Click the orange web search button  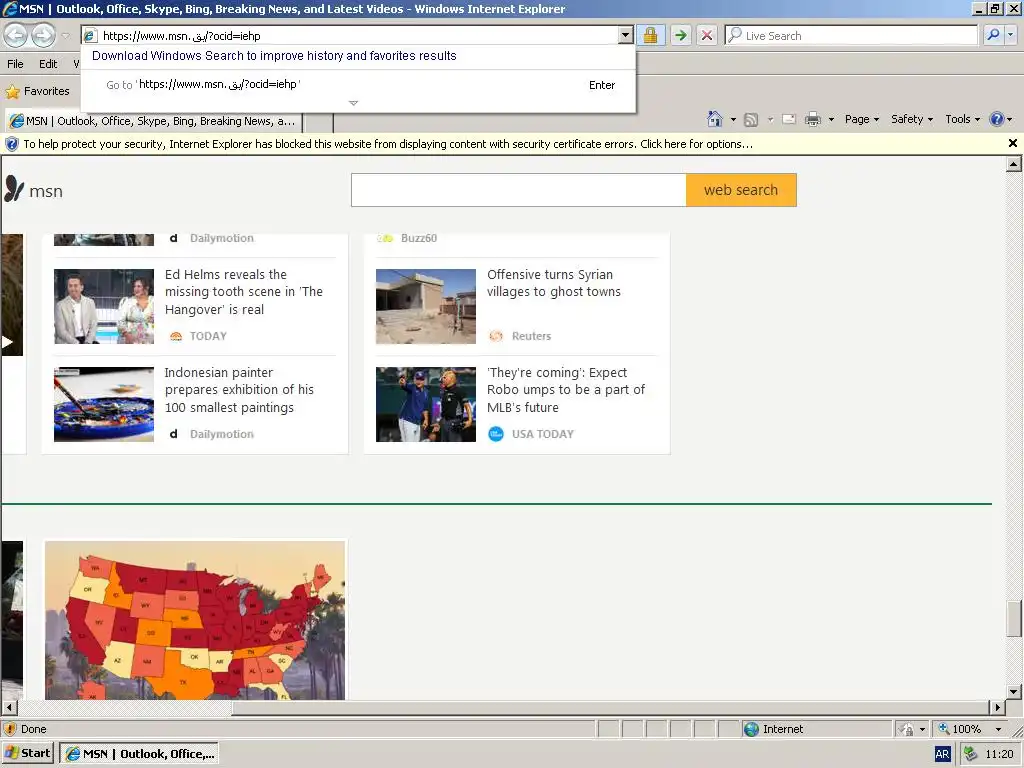[741, 190]
